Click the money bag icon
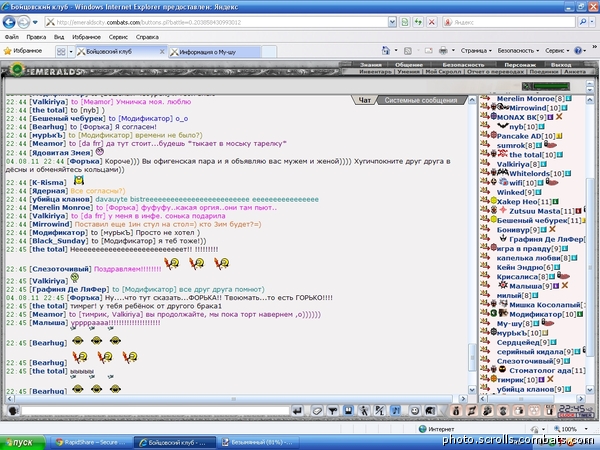 point(456,411)
